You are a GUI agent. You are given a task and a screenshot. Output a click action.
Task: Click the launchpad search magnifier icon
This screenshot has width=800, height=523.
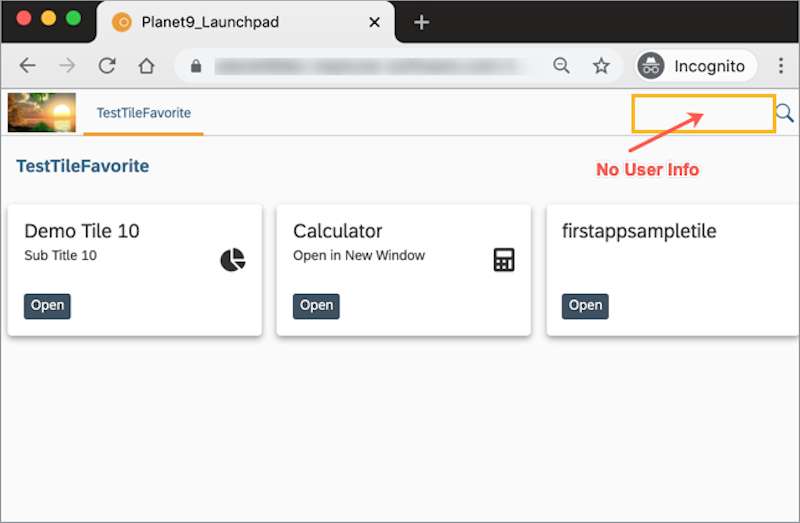(785, 113)
